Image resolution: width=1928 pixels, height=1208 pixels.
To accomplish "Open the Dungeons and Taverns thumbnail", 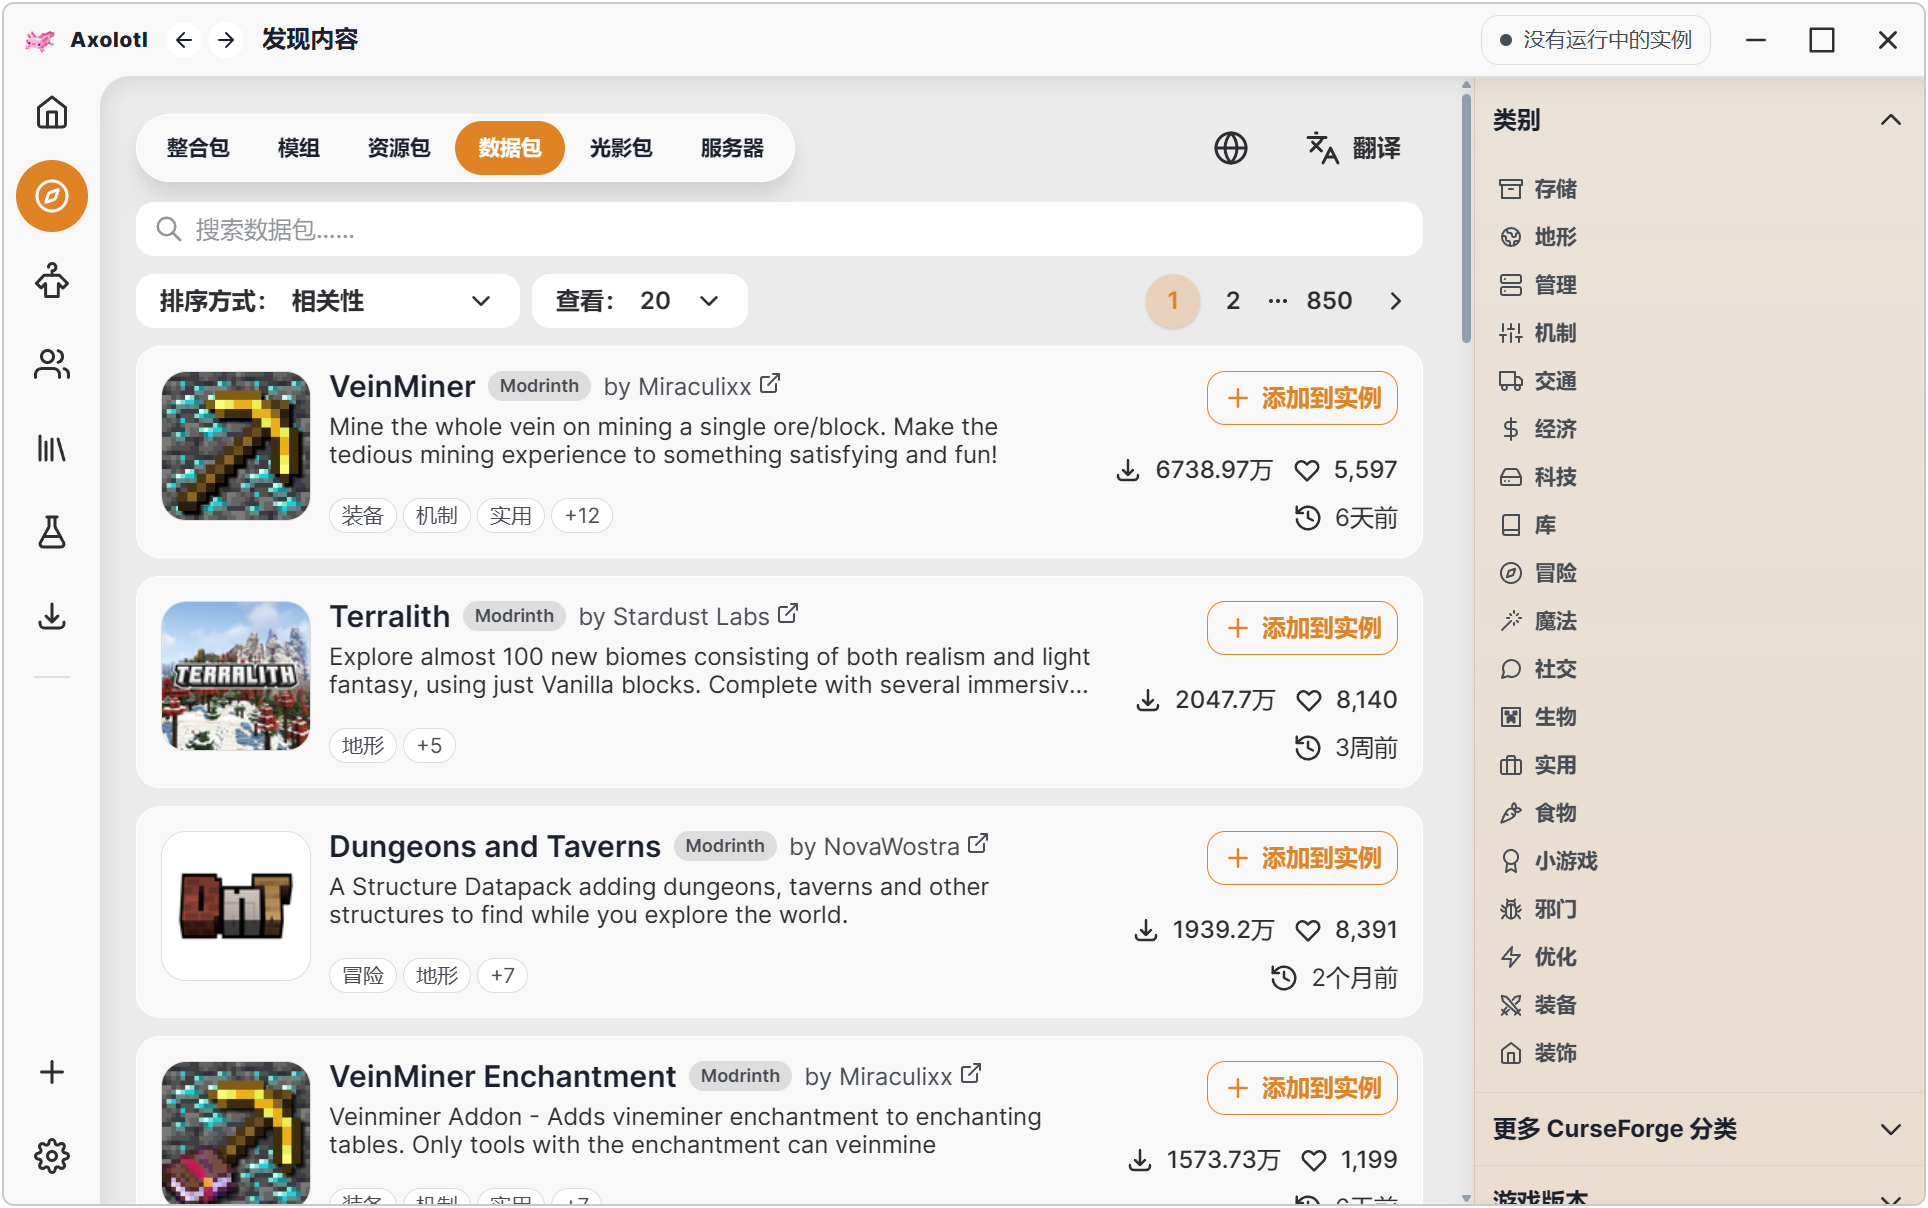I will point(236,906).
